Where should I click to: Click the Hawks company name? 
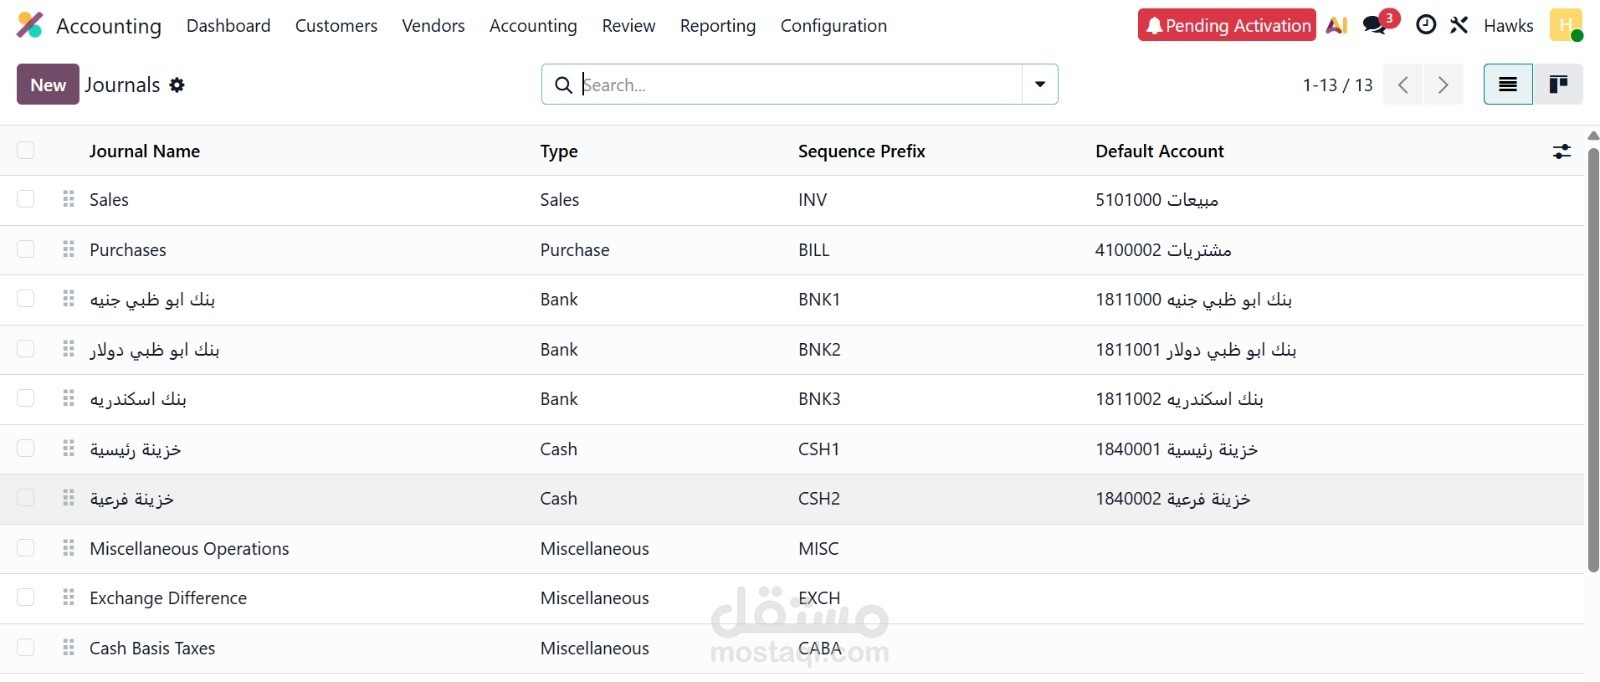coord(1508,26)
